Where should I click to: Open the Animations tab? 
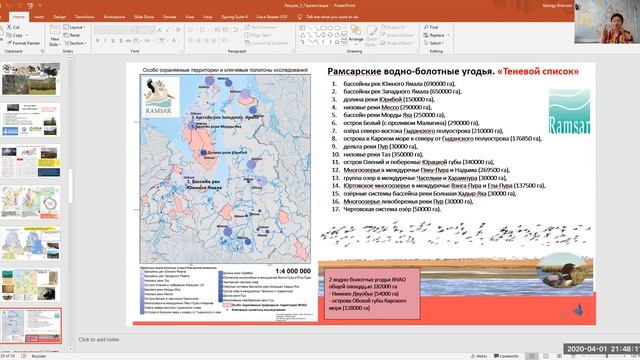click(x=114, y=17)
